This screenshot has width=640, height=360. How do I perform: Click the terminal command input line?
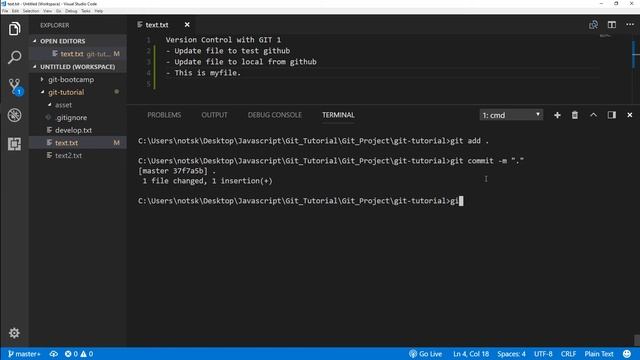[x=300, y=201]
